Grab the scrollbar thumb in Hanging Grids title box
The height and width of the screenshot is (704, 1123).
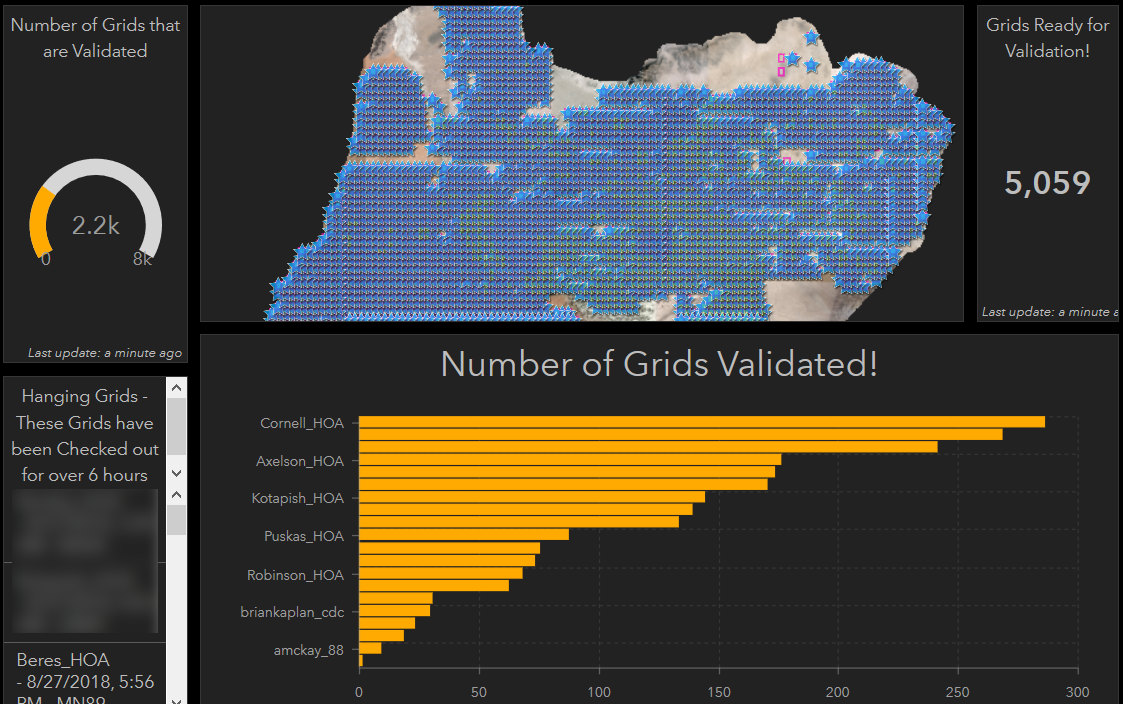176,425
